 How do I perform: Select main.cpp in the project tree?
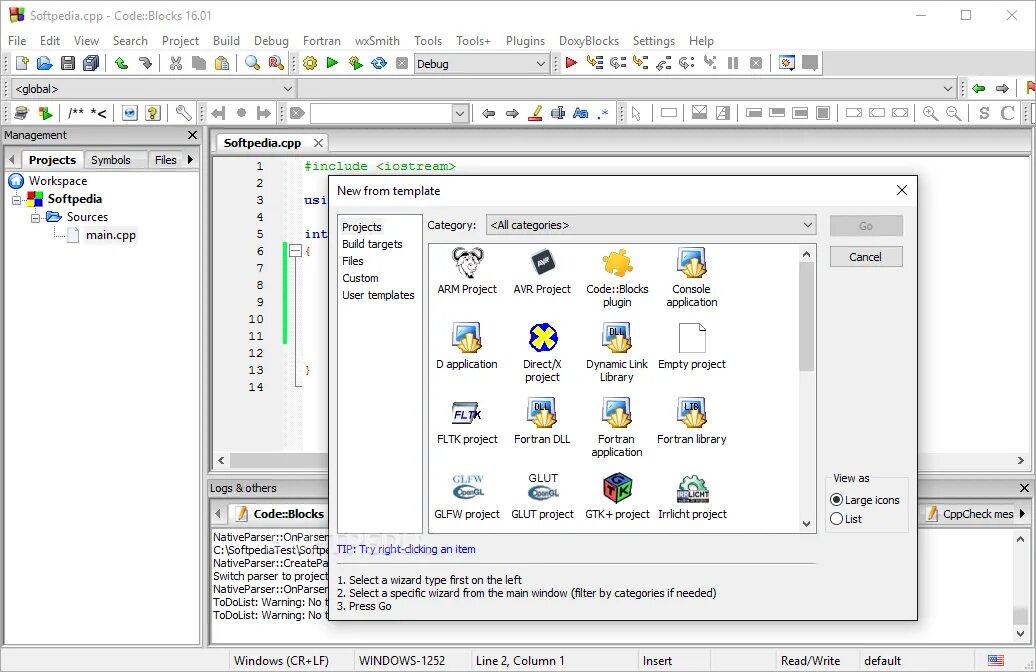(110, 235)
